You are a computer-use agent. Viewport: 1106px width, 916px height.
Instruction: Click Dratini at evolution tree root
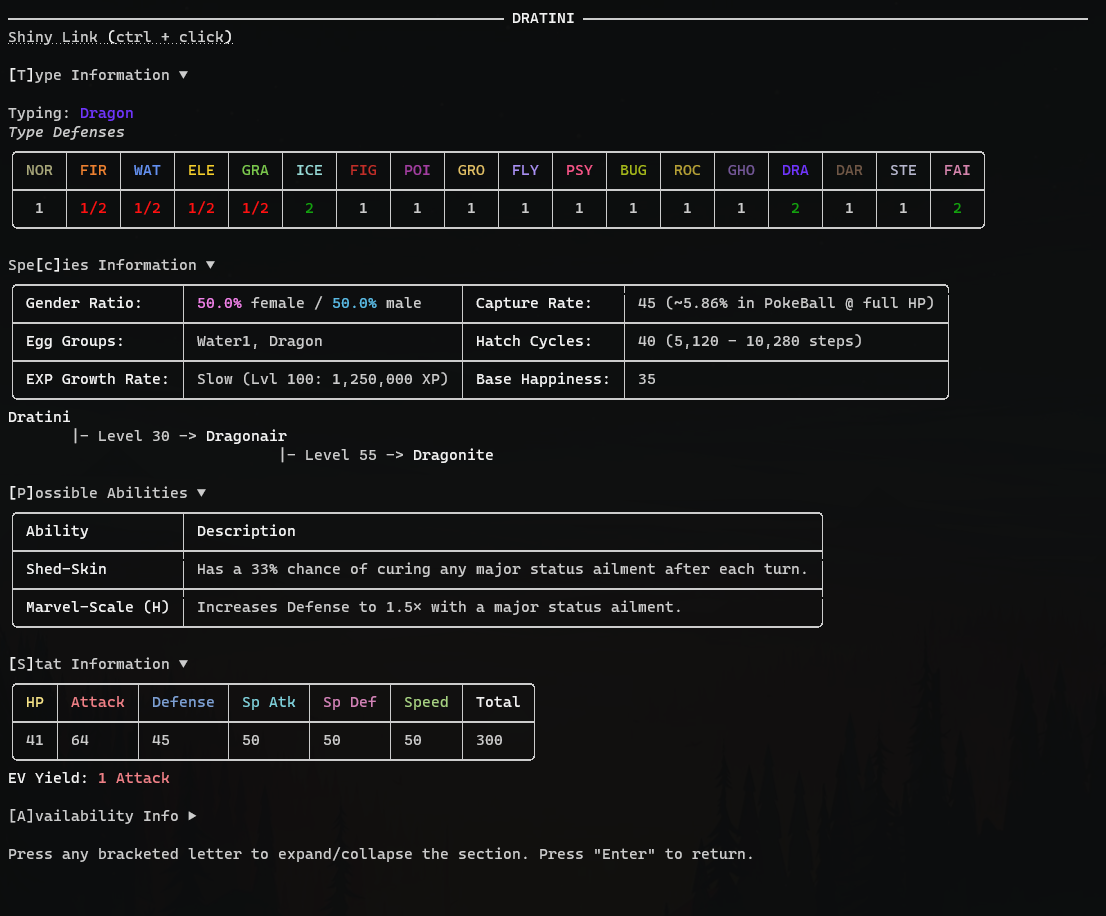(40, 417)
